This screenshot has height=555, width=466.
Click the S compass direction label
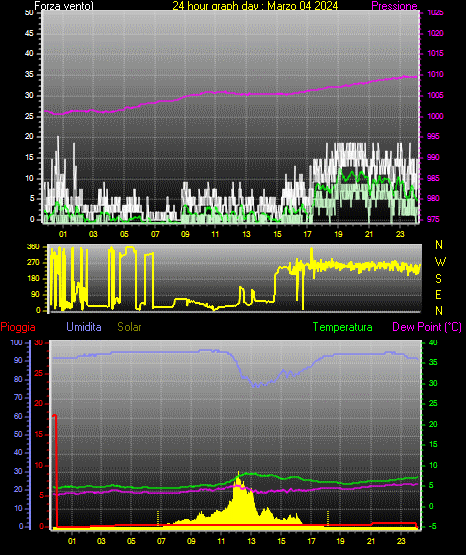click(438, 279)
